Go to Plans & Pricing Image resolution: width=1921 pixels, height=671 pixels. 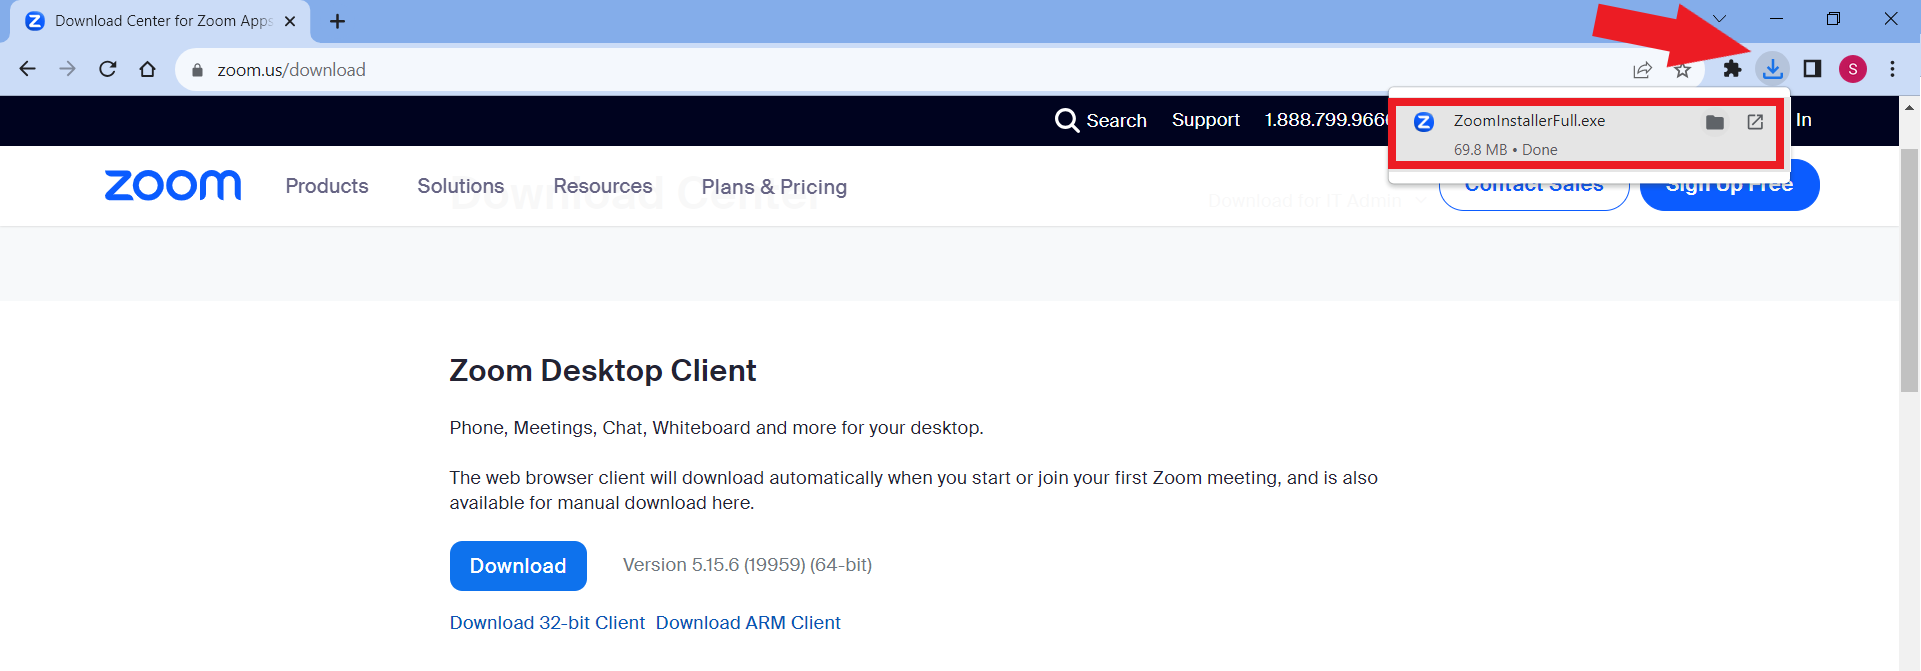[x=774, y=187]
